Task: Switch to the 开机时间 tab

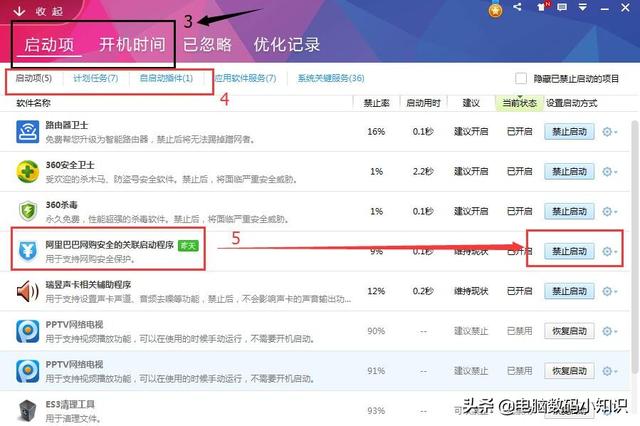Action: tap(132, 44)
